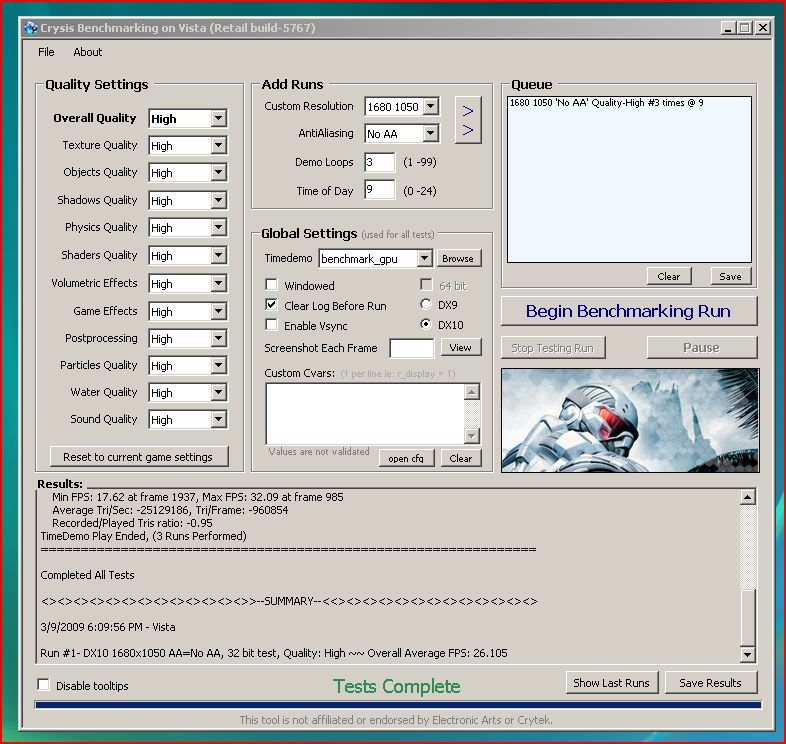The width and height of the screenshot is (786, 744).
Task: Click the Results scrollbar up arrow
Action: coord(747,497)
